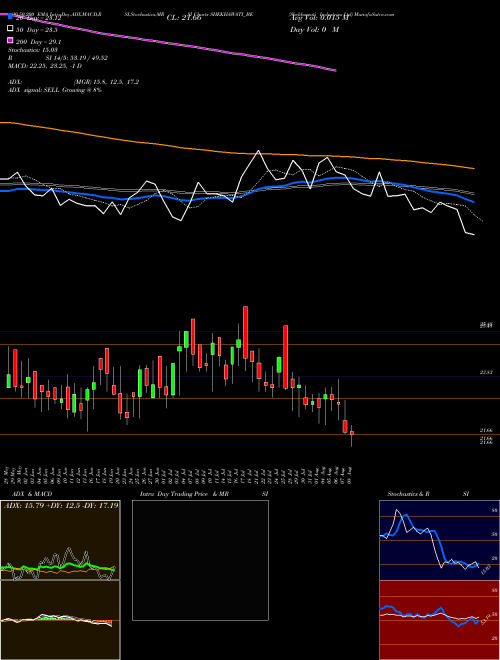The image size is (500, 660).
Task: Click the 'CL: 21.66' closing price label
Action: click(184, 18)
